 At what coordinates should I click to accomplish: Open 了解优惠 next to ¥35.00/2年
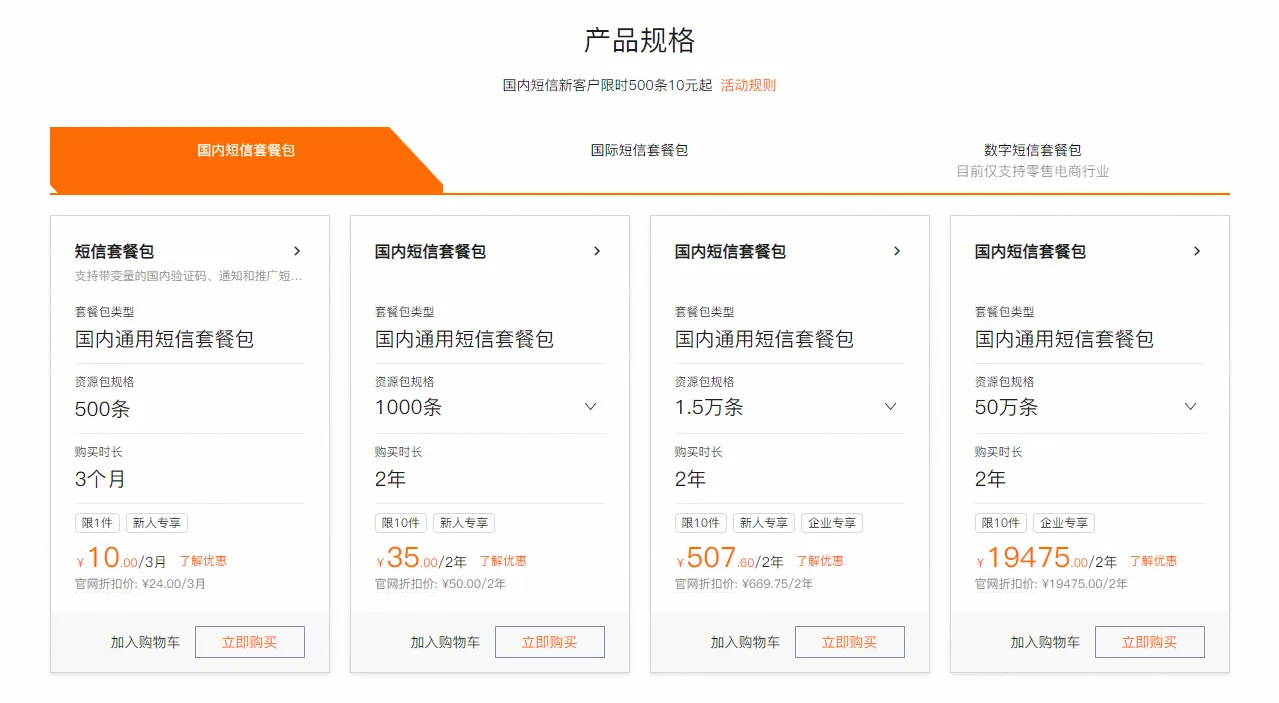[x=503, y=561]
